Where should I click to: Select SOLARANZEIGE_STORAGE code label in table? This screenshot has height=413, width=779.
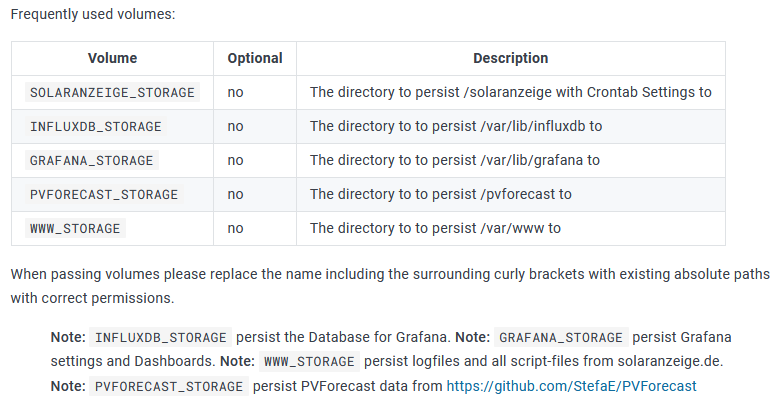tap(112, 92)
